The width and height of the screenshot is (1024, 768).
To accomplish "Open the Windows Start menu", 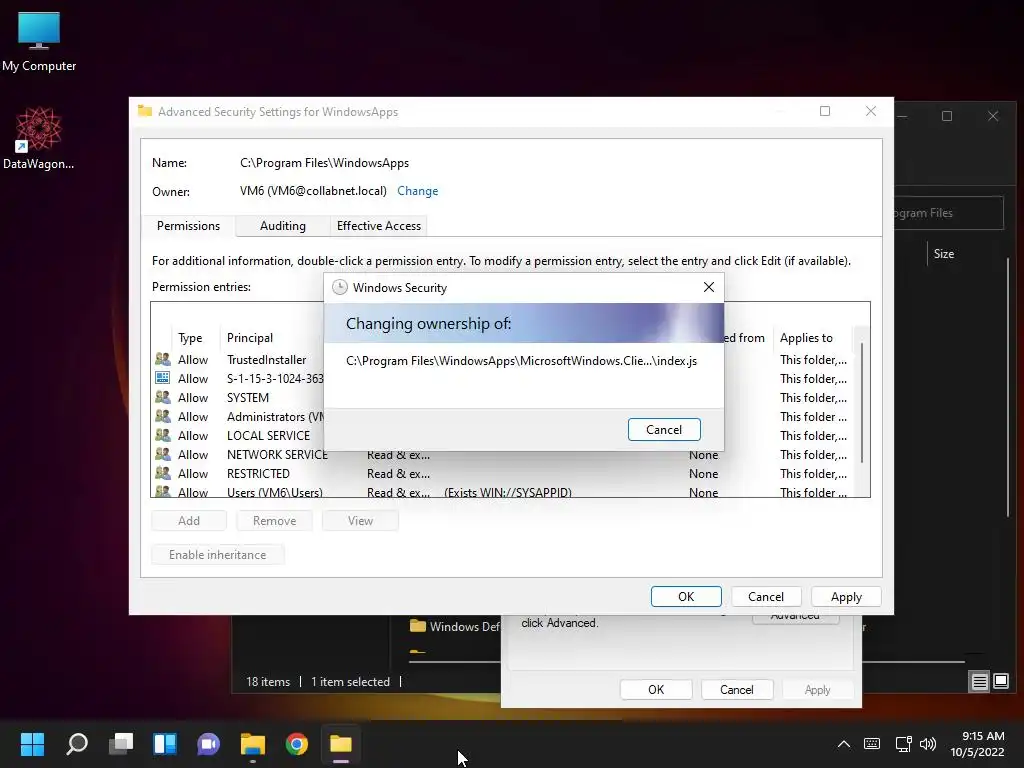I will click(32, 744).
